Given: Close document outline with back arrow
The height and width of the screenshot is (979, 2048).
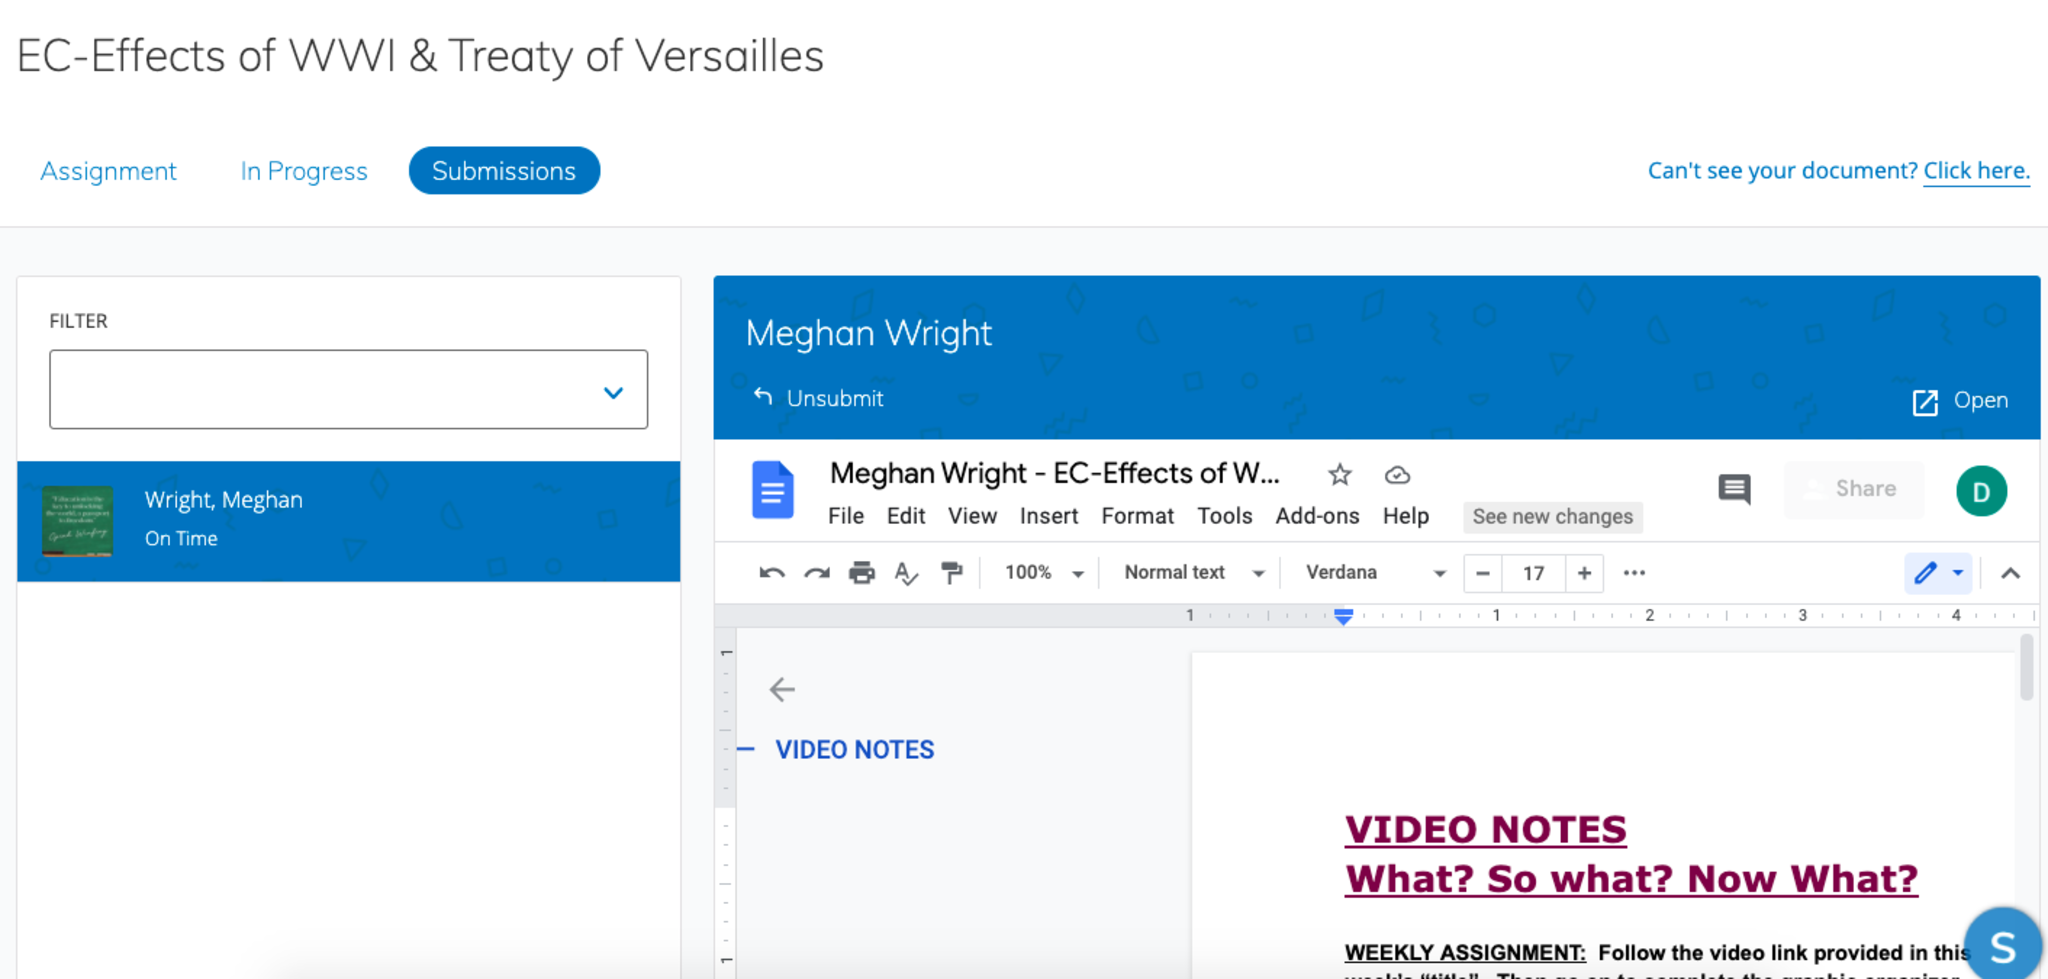Looking at the screenshot, I should pos(782,689).
